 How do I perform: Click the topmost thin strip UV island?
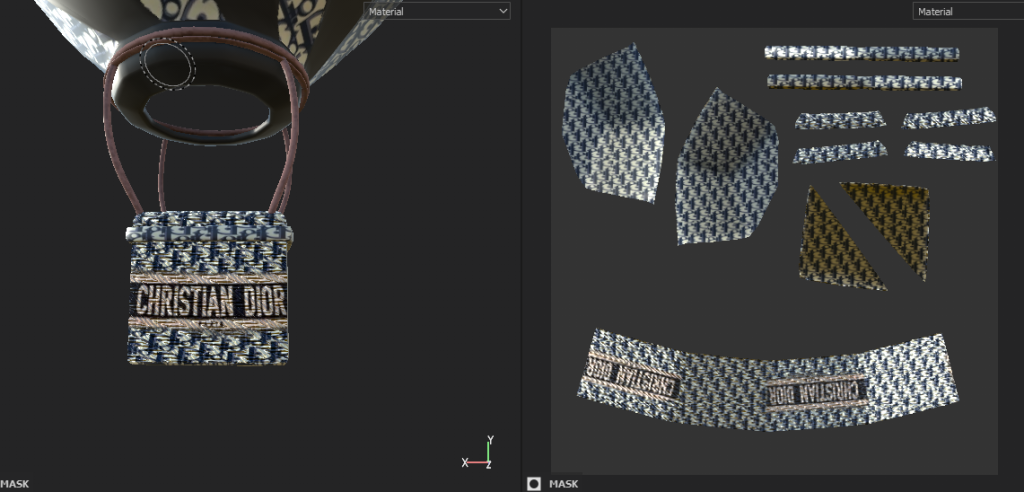[x=861, y=54]
